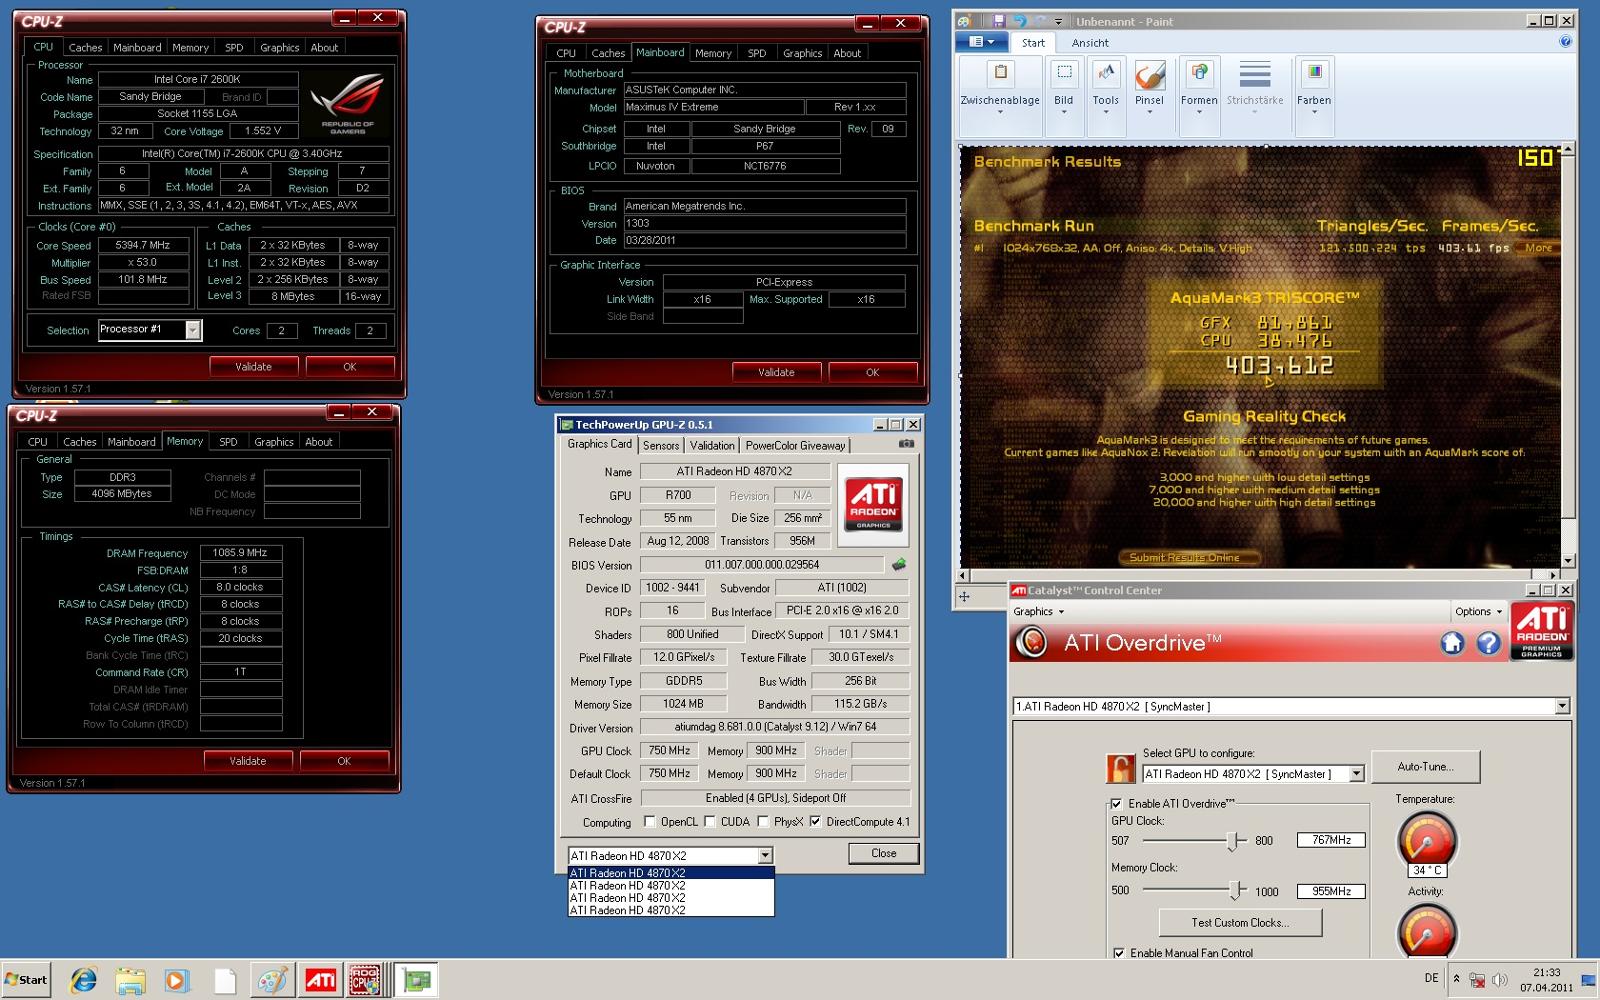Click the GPU-Z Close button

883,853
